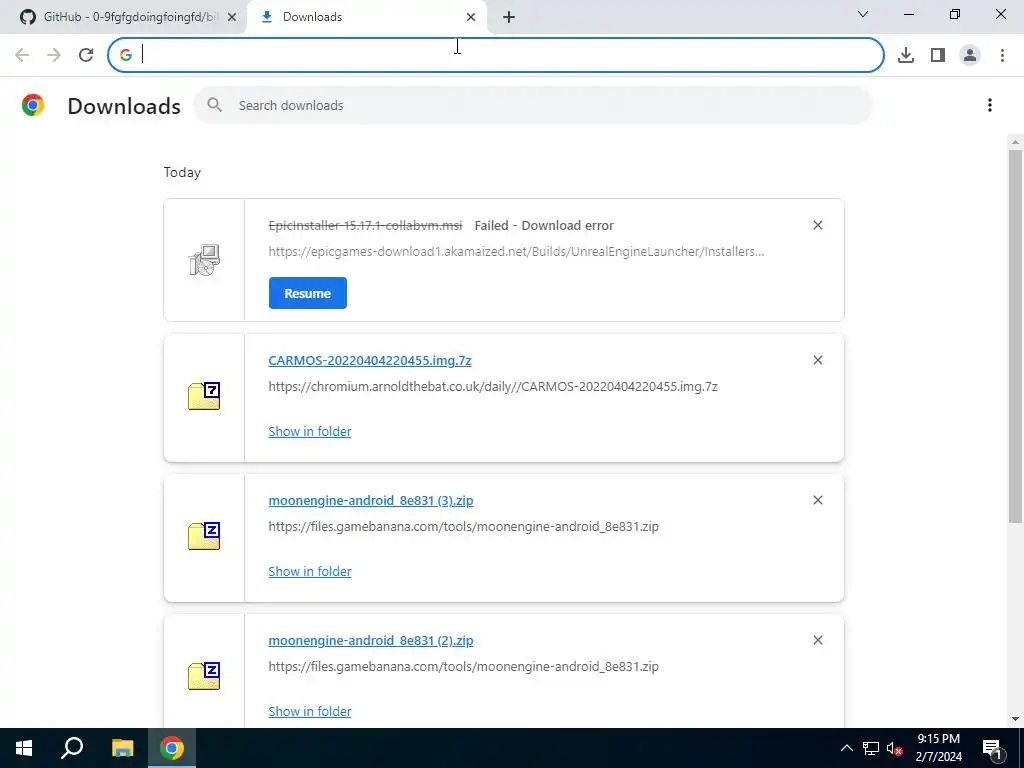The image size is (1024, 768).
Task: Close the Downloads tab
Action: coord(471,18)
